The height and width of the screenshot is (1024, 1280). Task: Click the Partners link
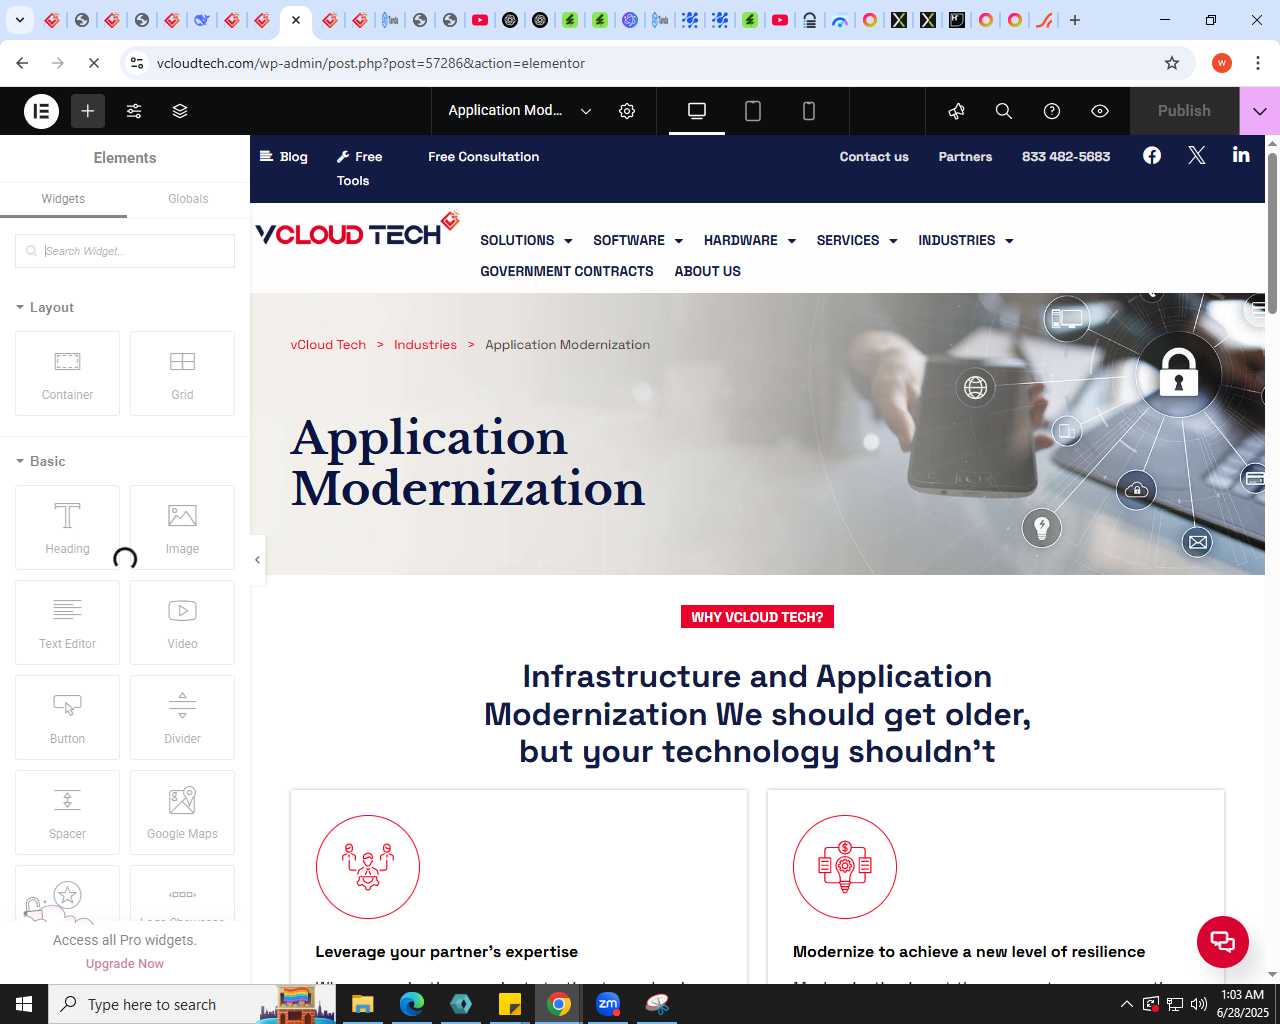[965, 157]
